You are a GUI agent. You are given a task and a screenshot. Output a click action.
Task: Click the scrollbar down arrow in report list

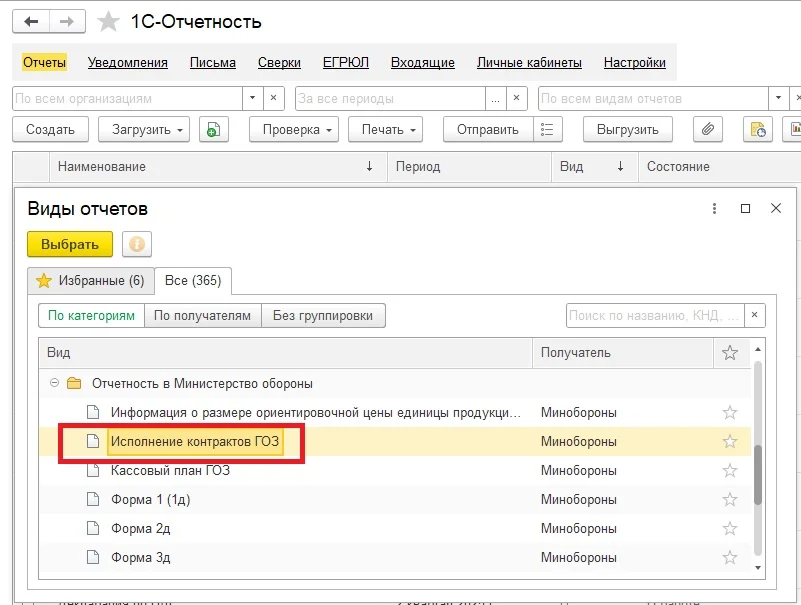click(x=758, y=568)
